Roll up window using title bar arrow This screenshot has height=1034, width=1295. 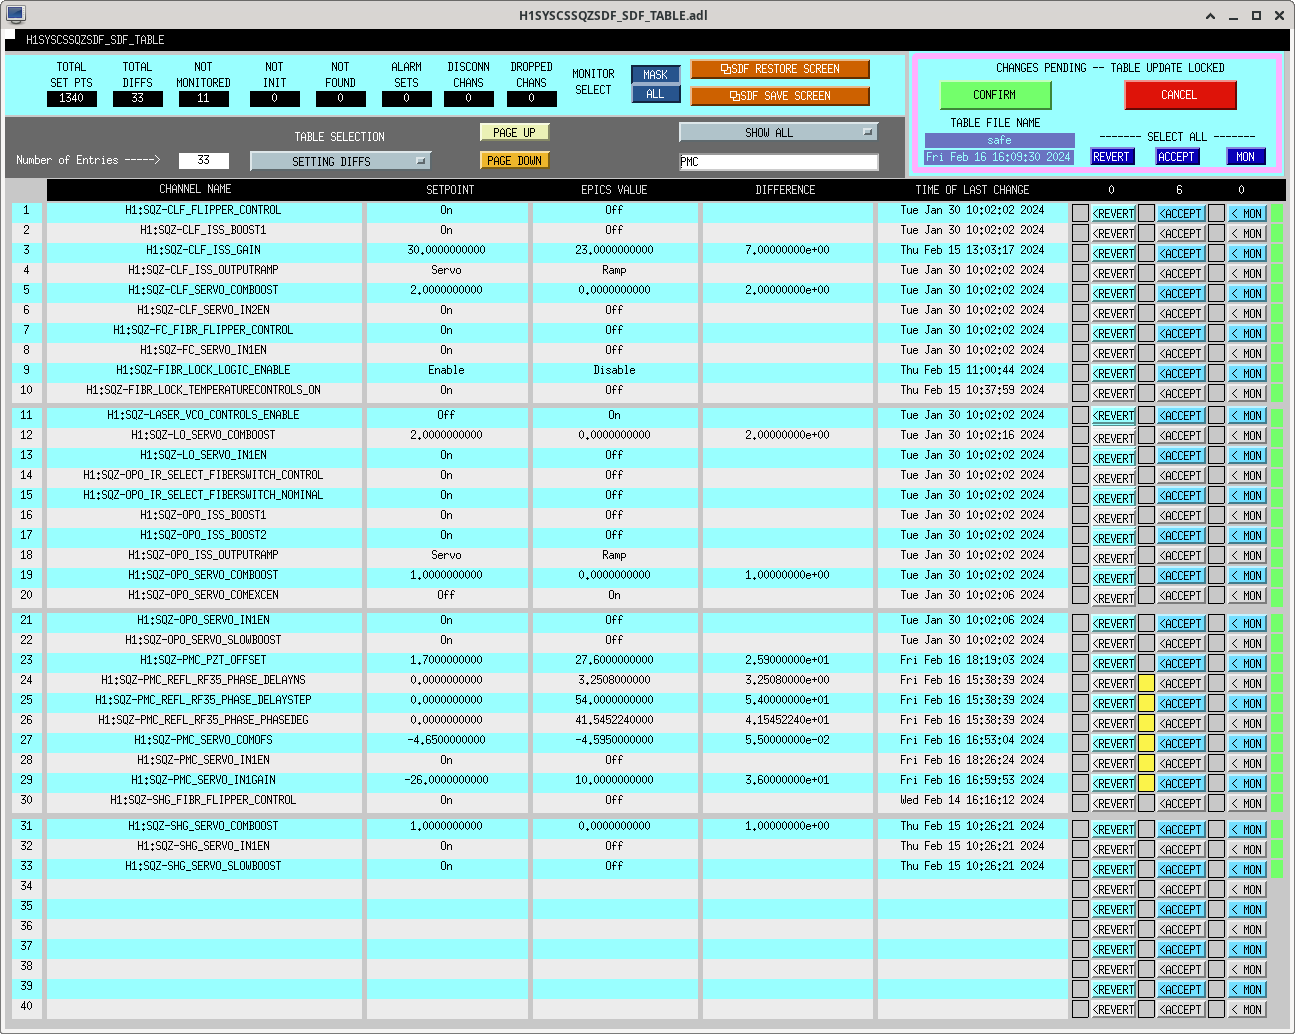pyautogui.click(x=1210, y=15)
